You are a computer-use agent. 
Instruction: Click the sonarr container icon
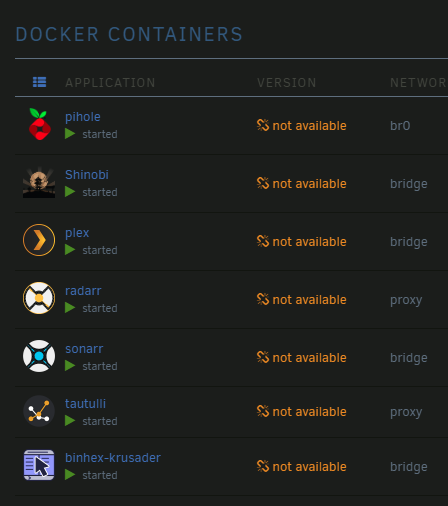(39, 356)
